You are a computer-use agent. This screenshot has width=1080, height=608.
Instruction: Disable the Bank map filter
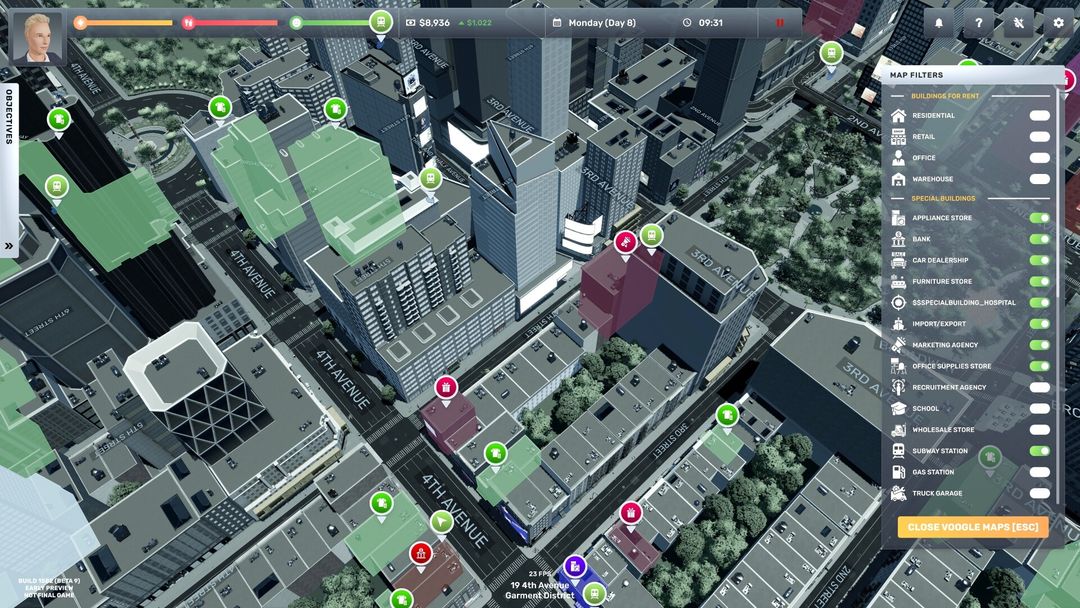click(x=1039, y=239)
